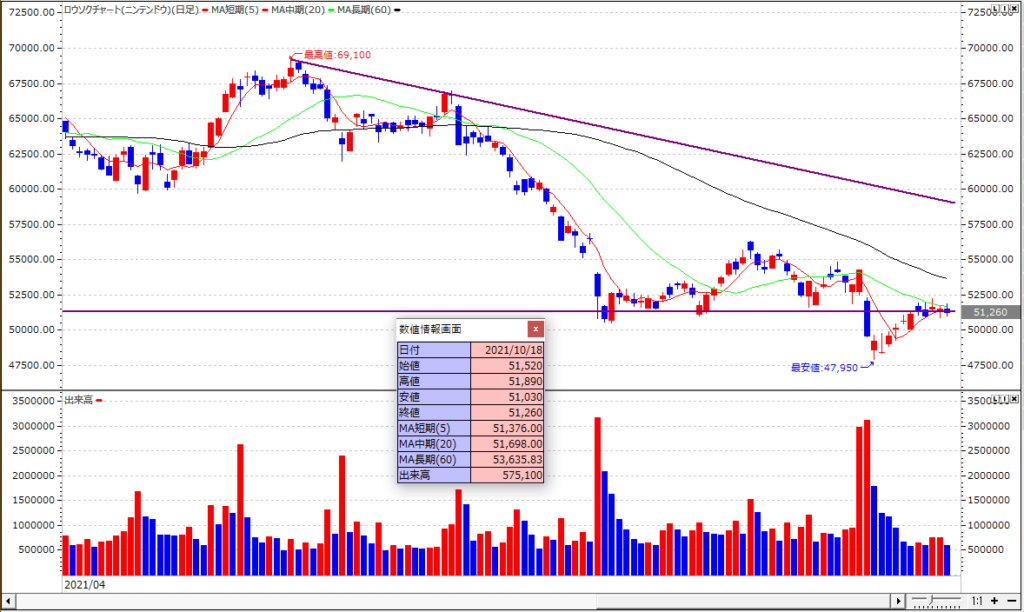Click the 最高値:69,100 high price annotation

coord(338,55)
